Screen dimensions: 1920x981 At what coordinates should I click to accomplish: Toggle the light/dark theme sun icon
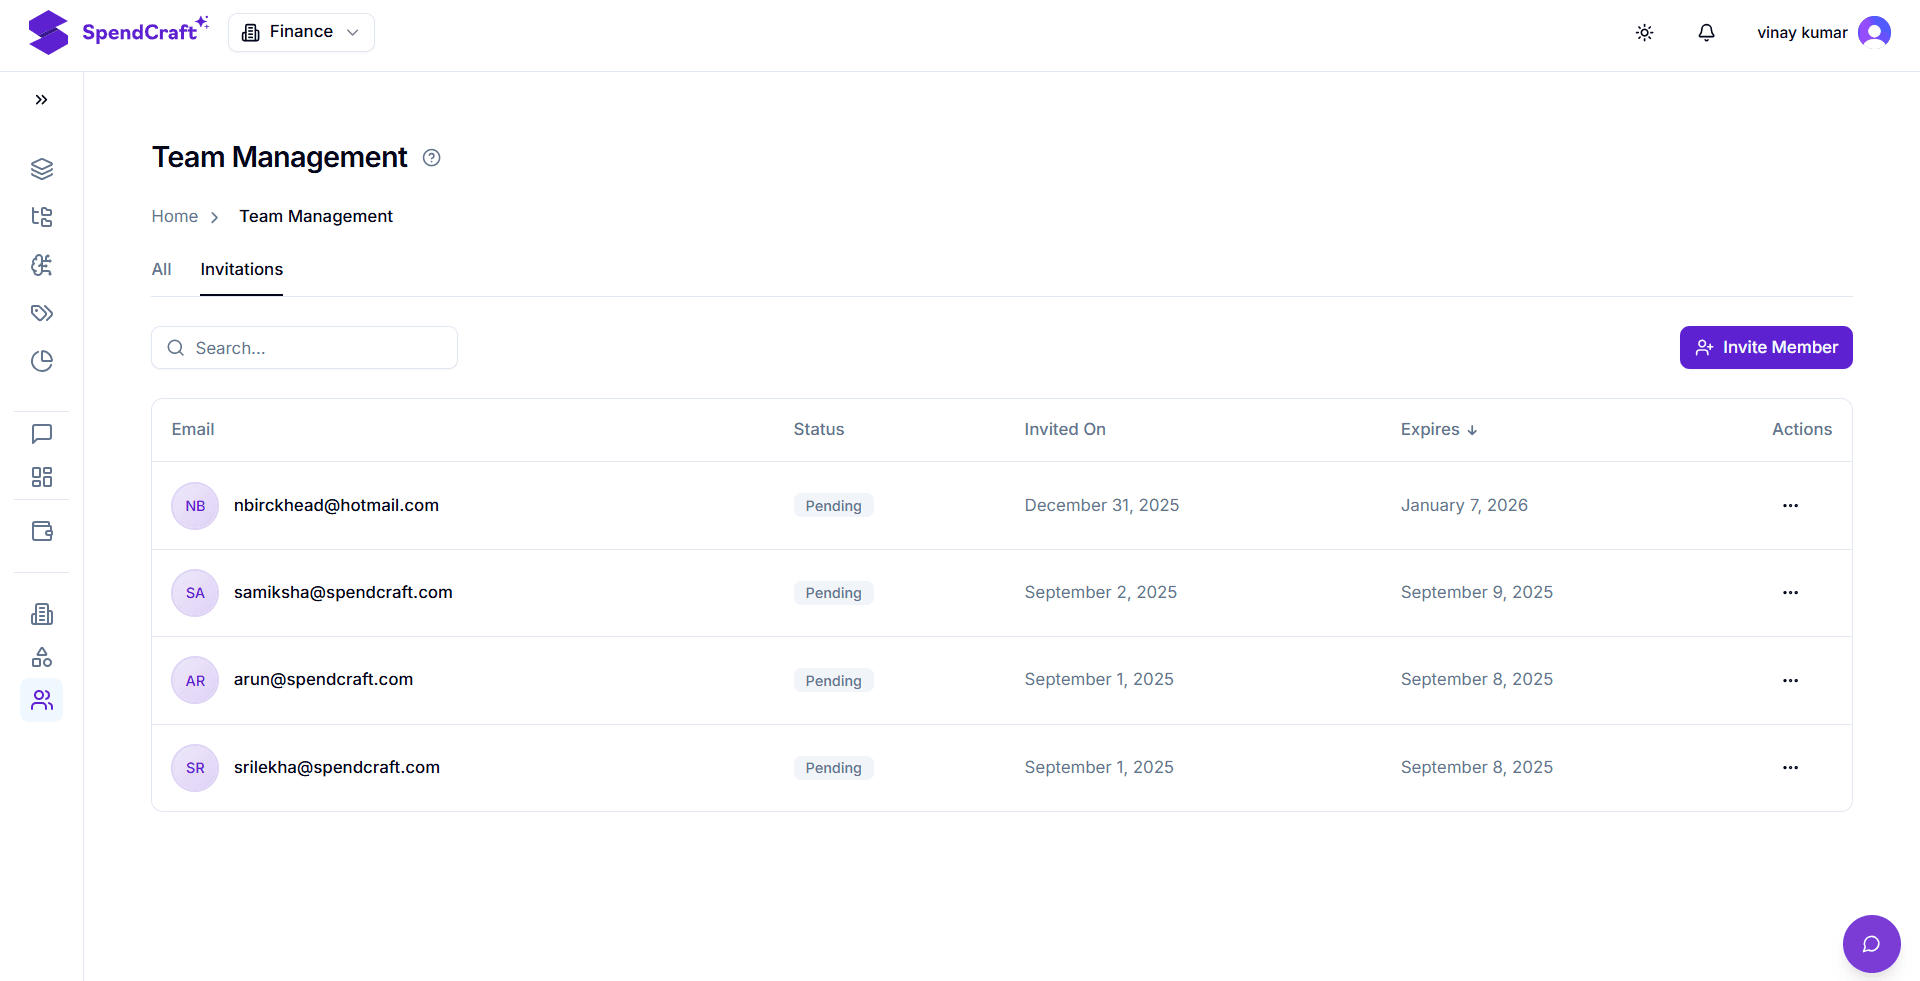click(1644, 33)
